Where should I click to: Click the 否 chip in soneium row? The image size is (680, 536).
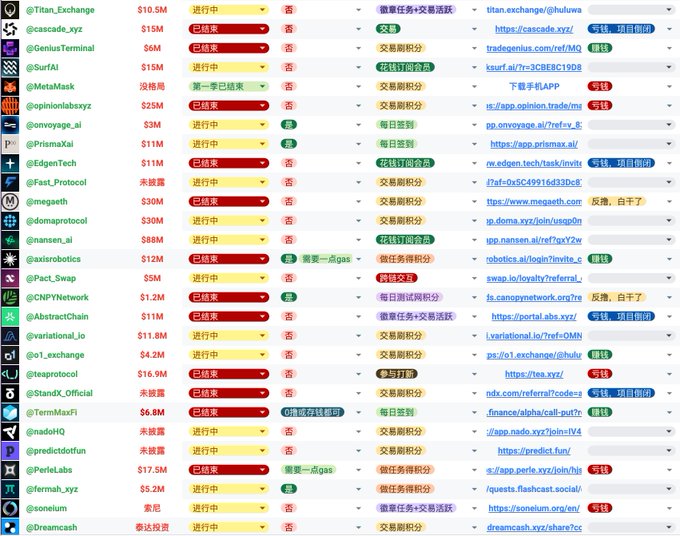tap(289, 508)
